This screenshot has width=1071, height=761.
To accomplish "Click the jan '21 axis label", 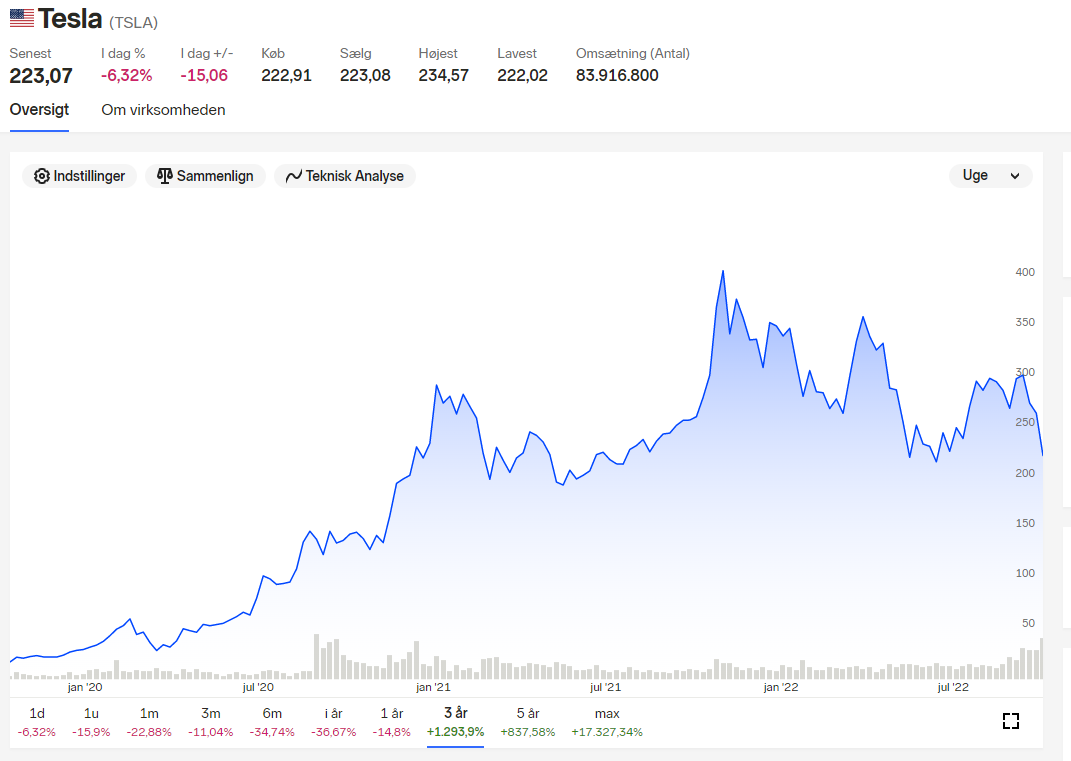I will [x=433, y=687].
